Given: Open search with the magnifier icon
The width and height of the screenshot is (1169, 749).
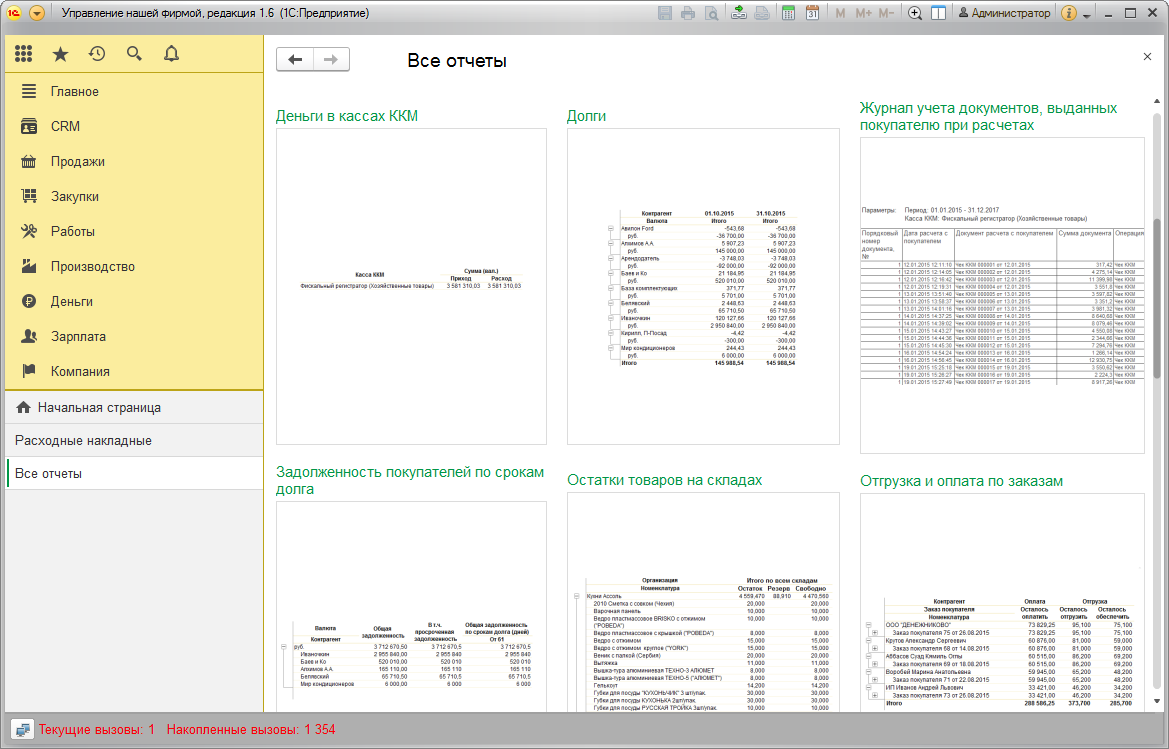Looking at the screenshot, I should [134, 54].
